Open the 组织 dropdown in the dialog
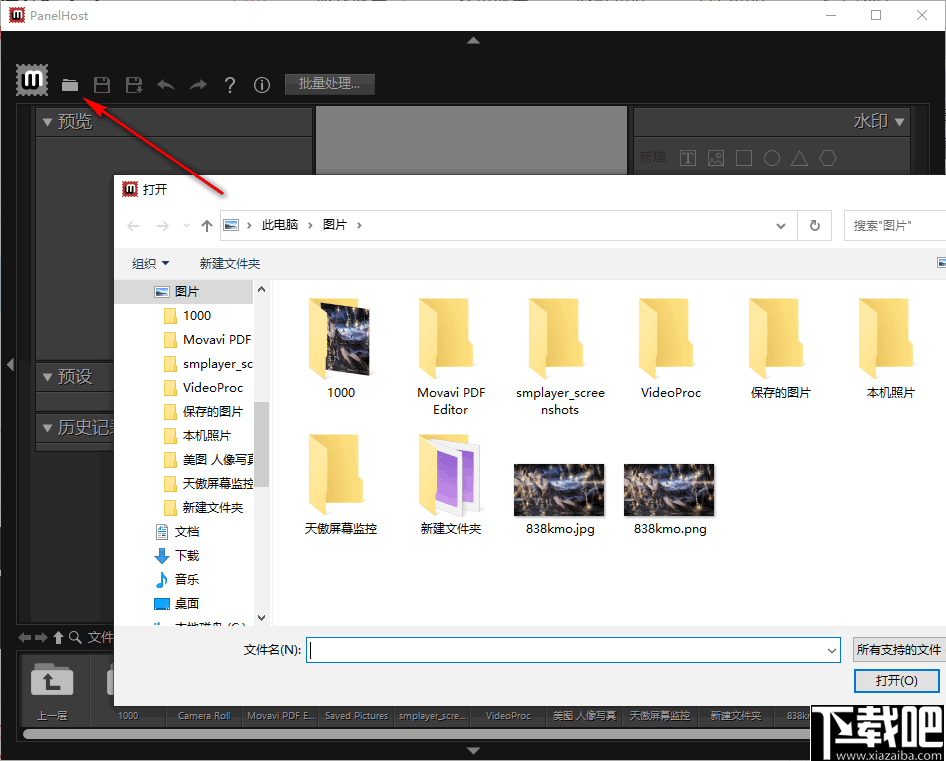 [150, 262]
